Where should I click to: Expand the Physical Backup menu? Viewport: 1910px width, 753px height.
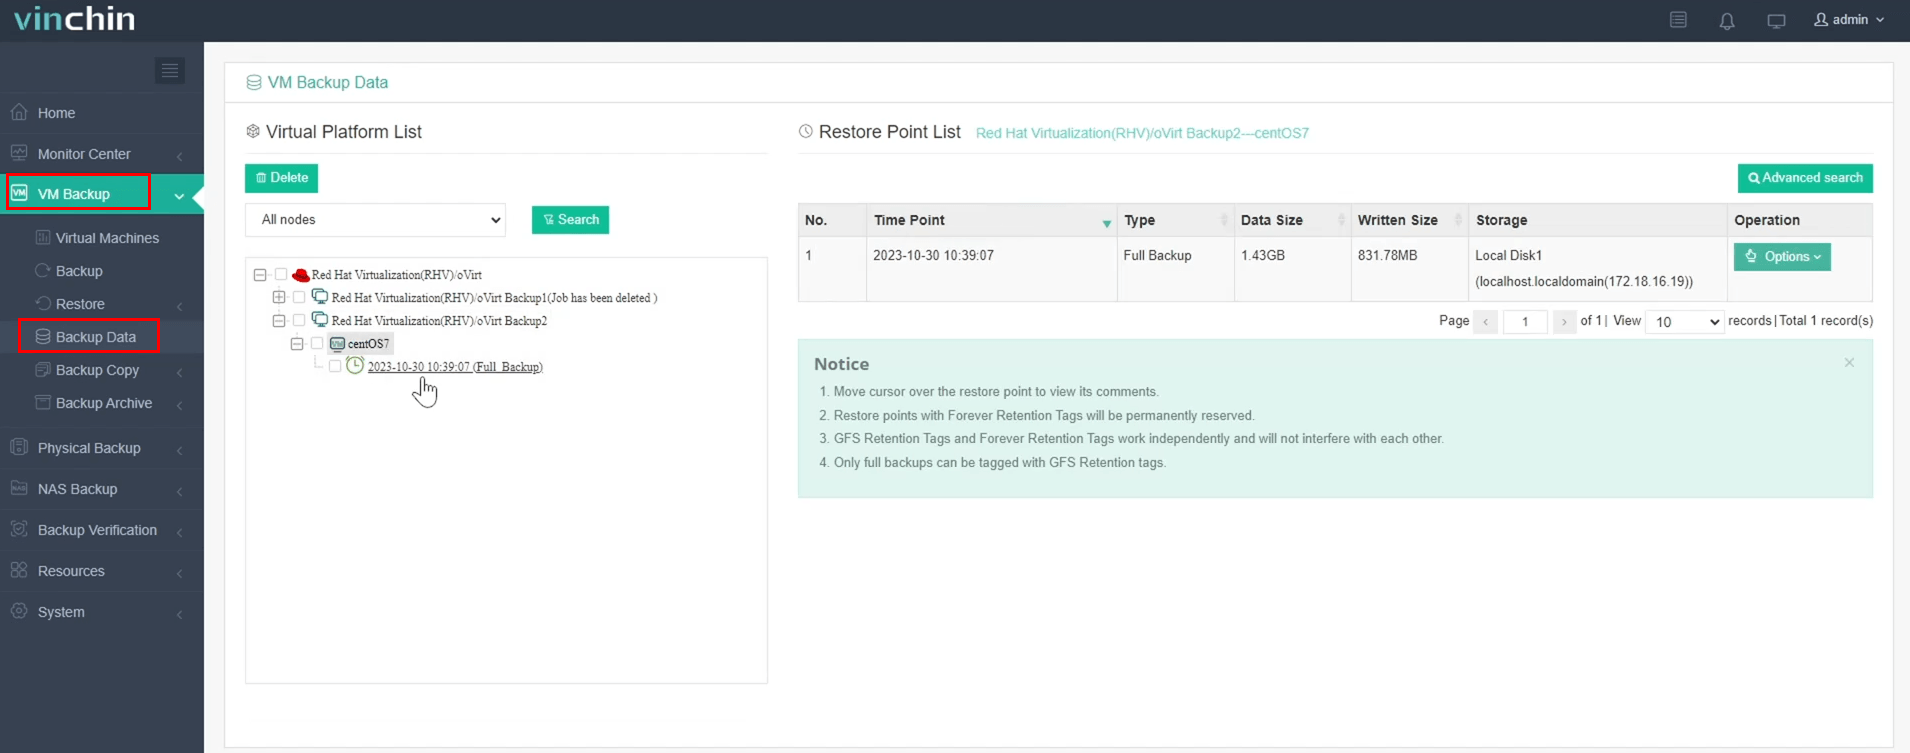tap(102, 448)
